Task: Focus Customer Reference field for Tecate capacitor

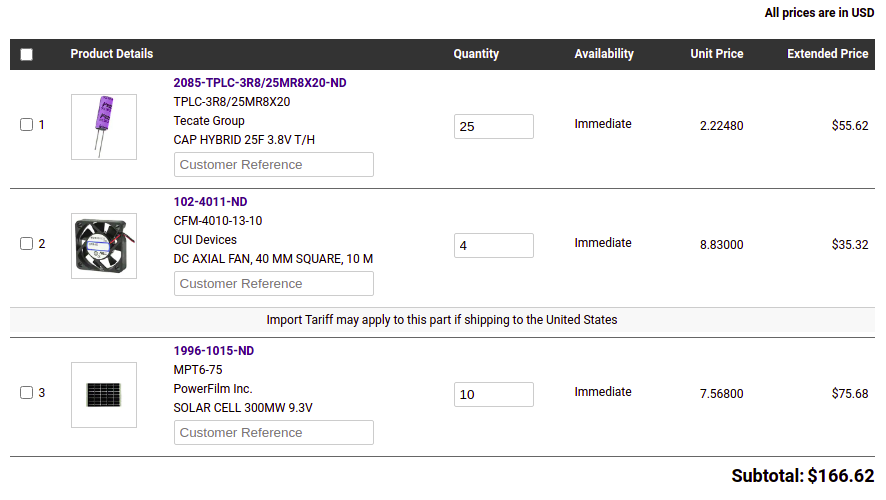Action: coord(274,165)
